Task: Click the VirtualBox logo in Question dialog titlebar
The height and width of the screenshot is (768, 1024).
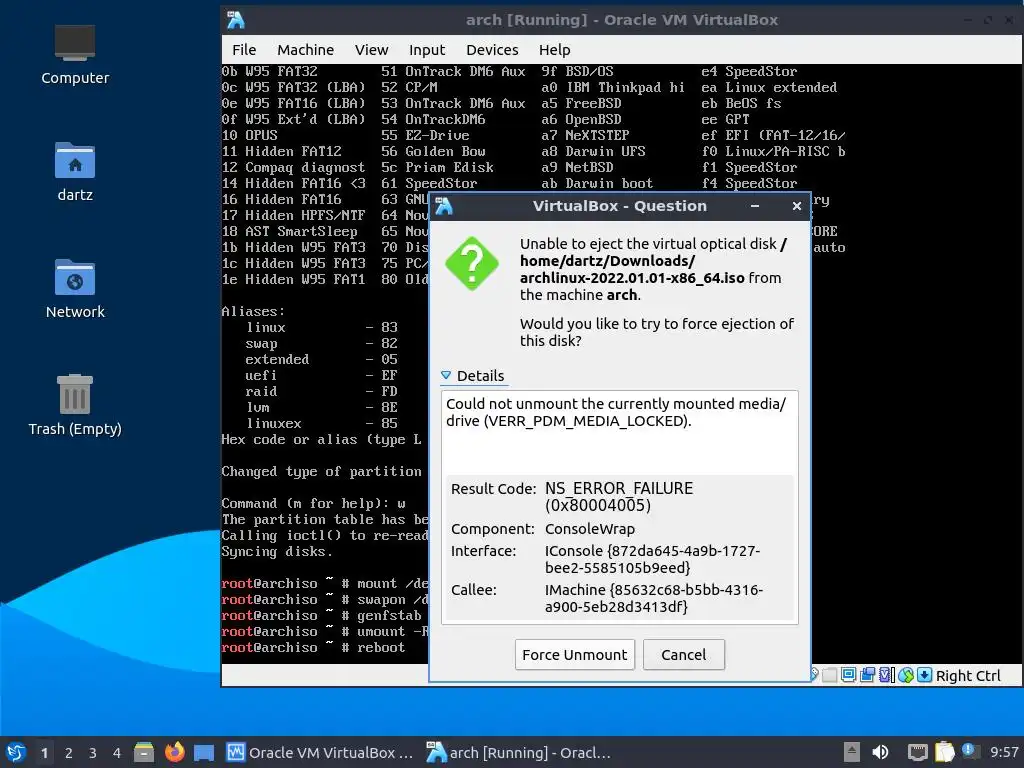Action: coord(444,206)
